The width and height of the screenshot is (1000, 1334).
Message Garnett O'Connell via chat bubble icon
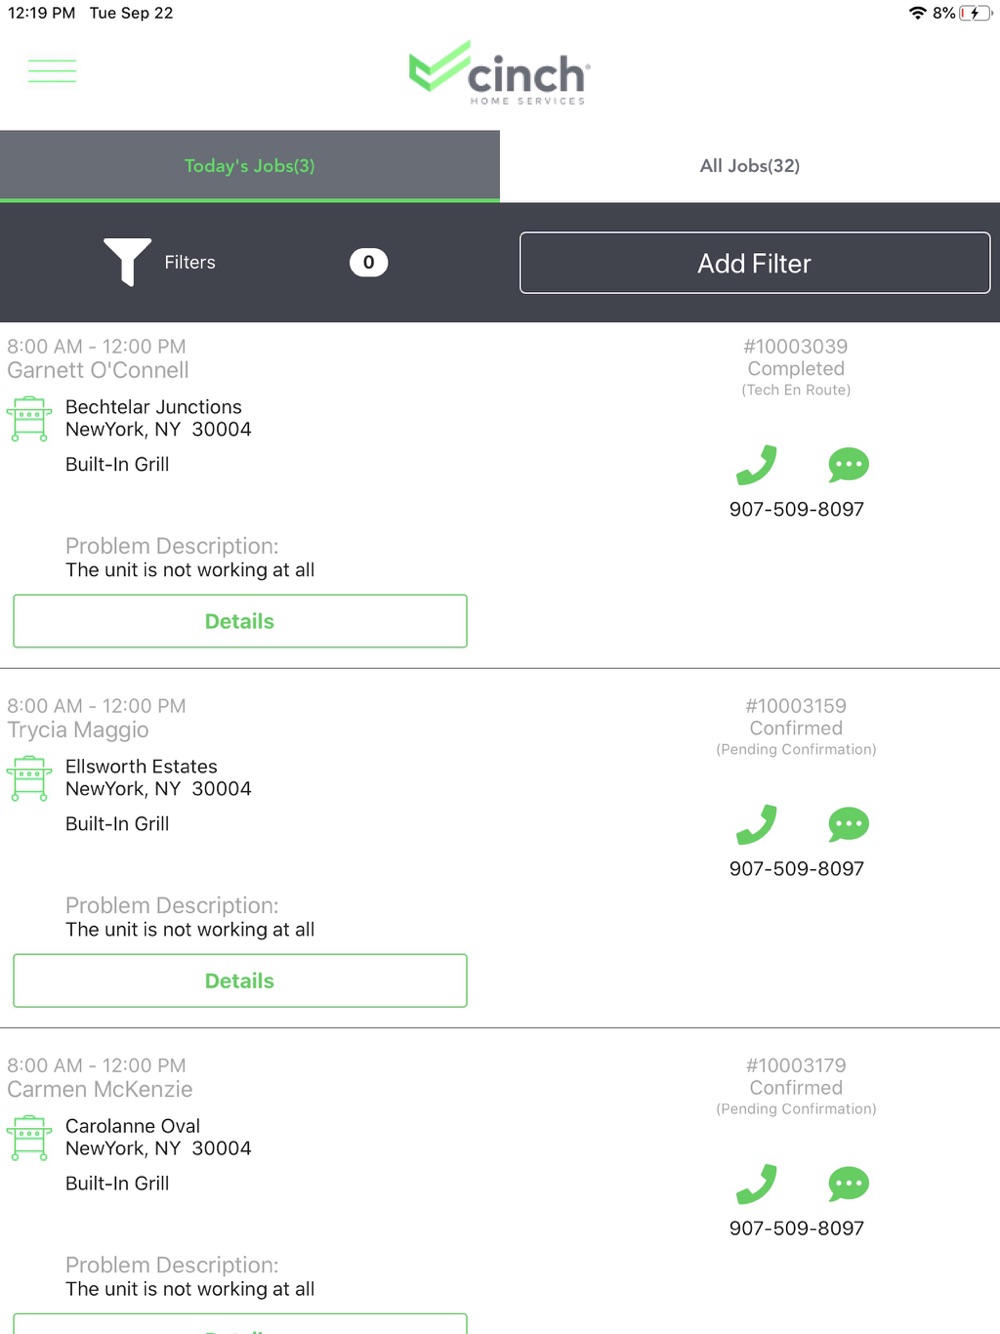(848, 465)
